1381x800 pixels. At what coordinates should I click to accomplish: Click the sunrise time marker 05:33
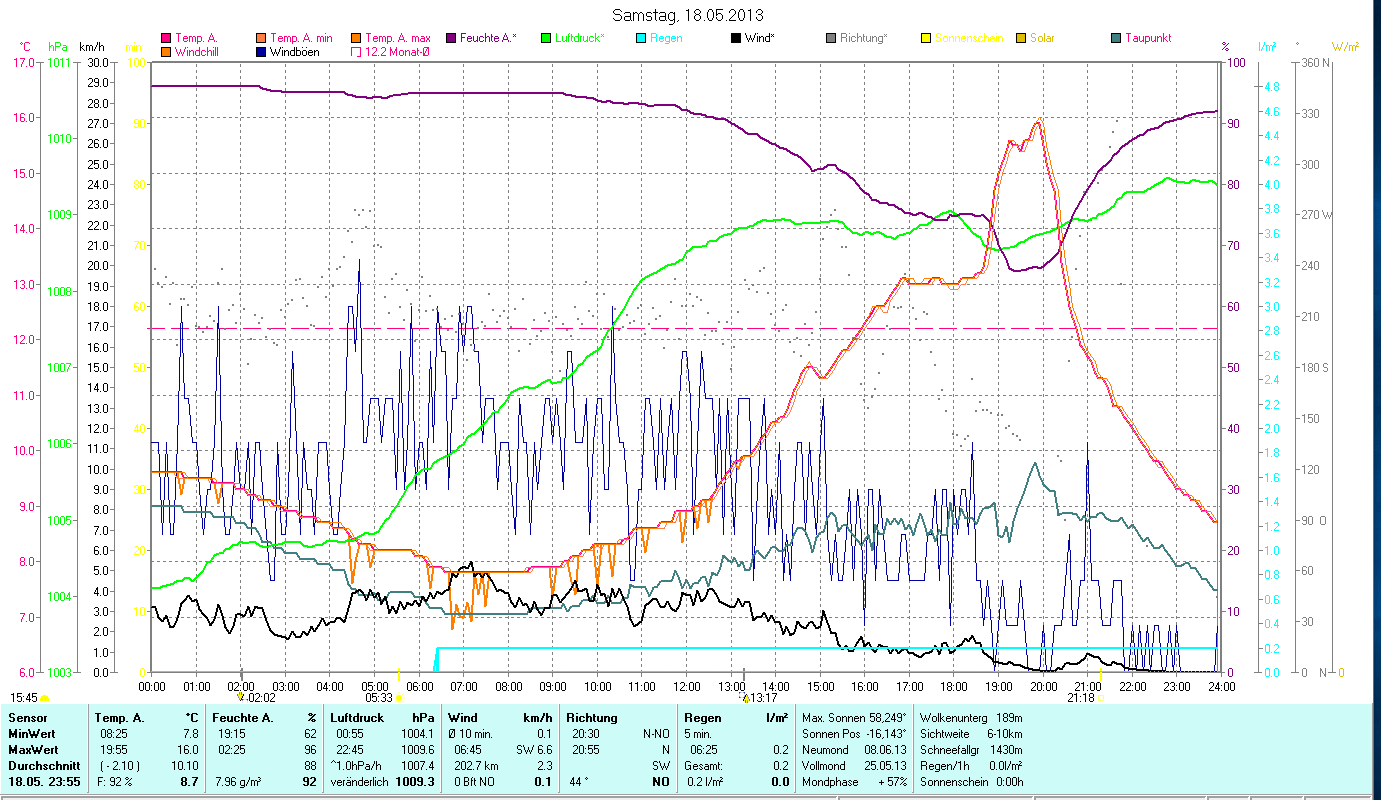pos(378,698)
